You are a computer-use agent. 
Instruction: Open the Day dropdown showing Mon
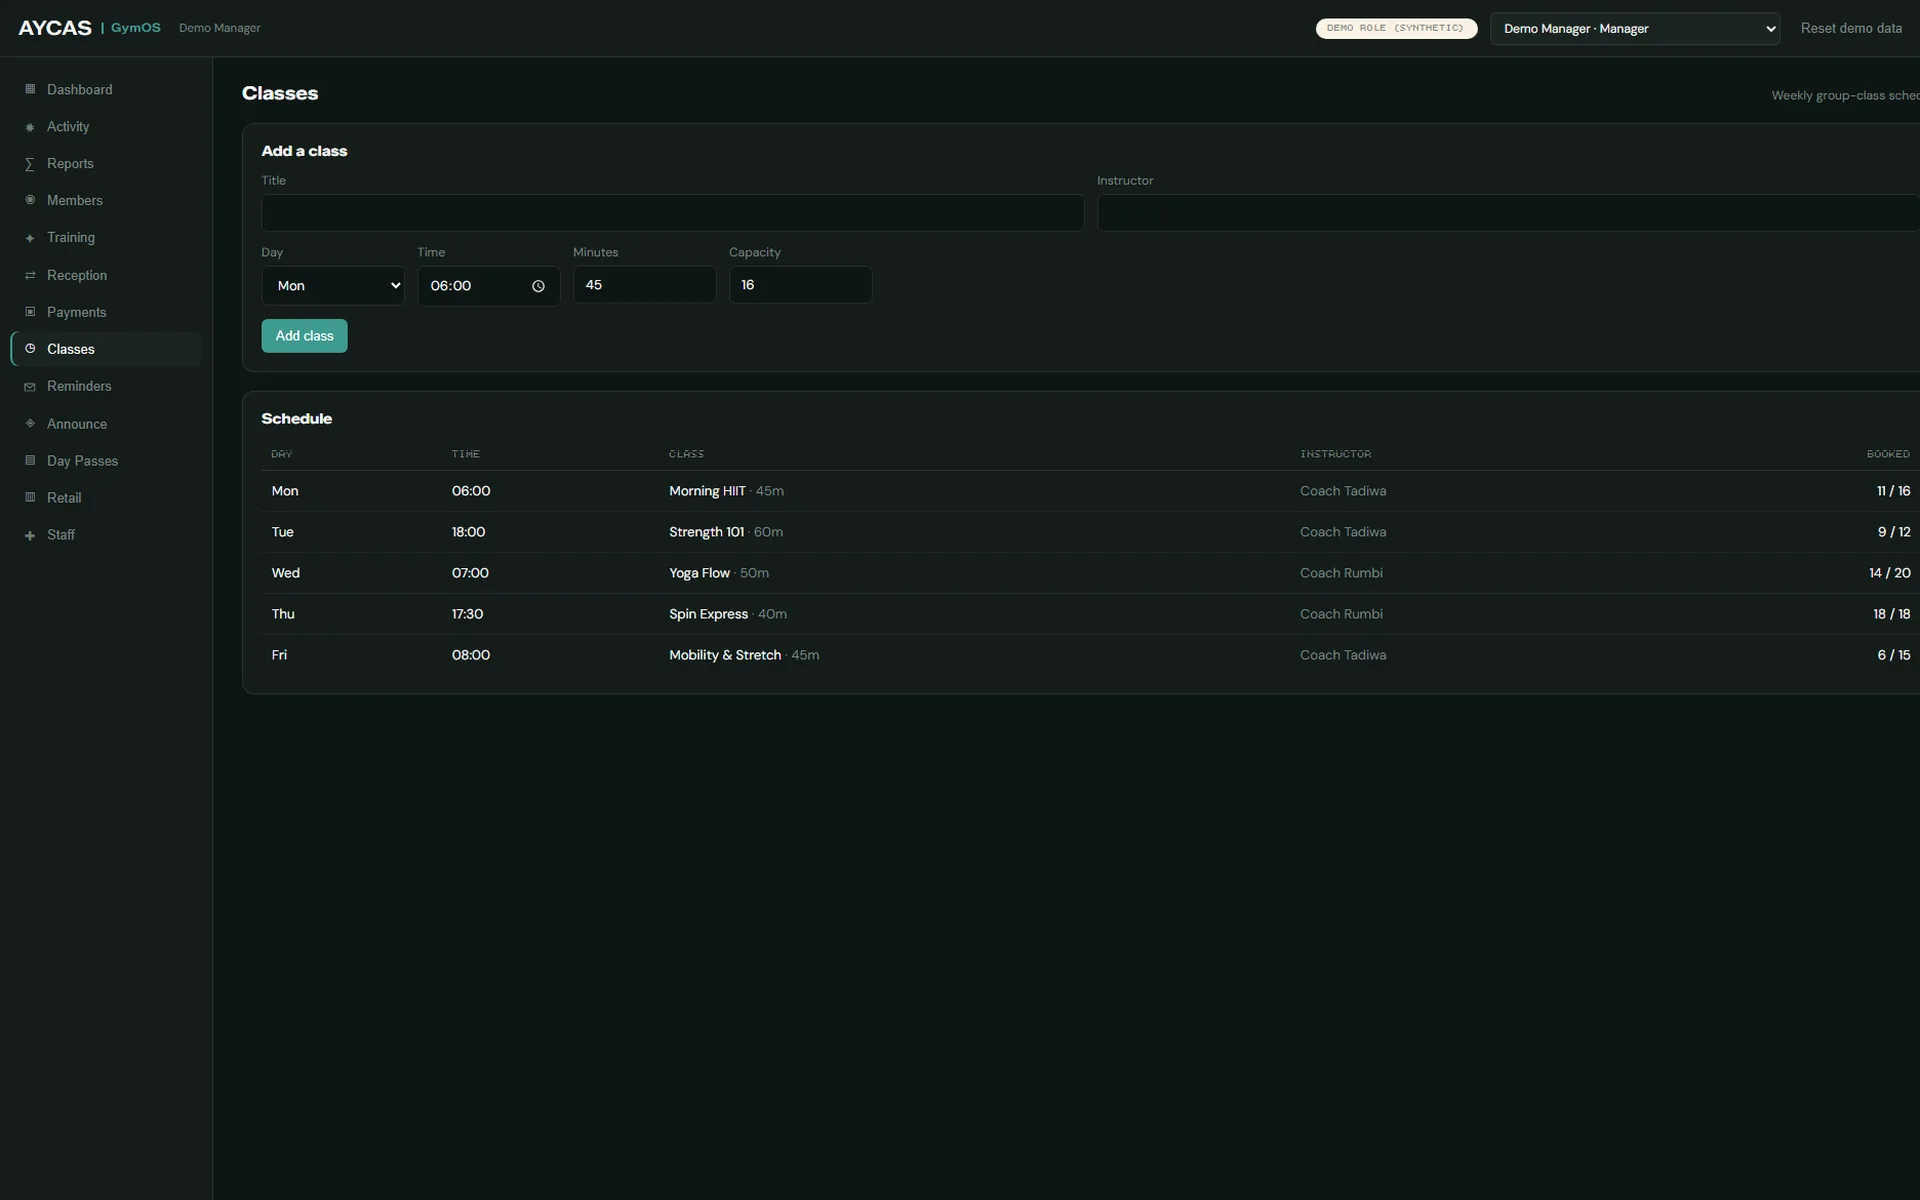[x=333, y=286]
